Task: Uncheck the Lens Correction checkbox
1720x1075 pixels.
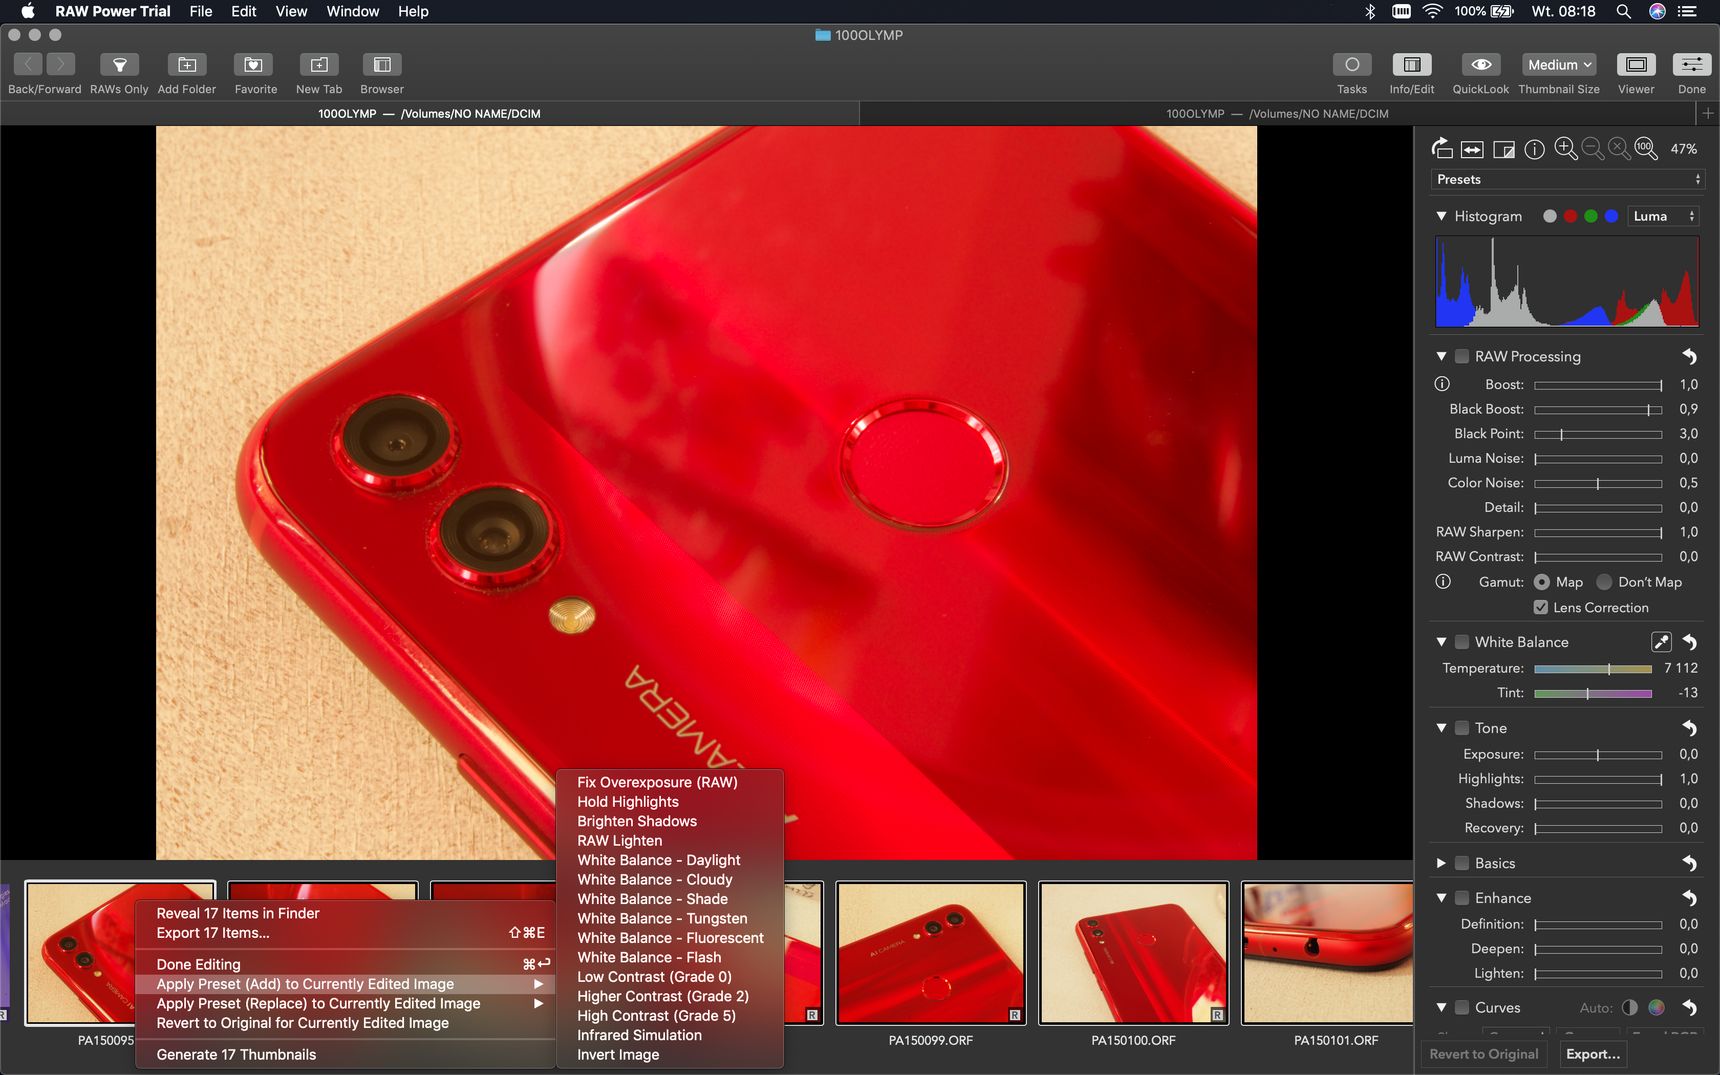Action: point(1541,607)
